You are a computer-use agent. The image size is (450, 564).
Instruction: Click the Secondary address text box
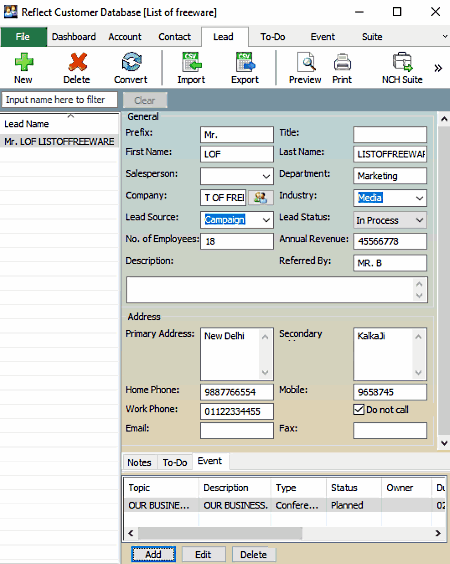pos(390,354)
